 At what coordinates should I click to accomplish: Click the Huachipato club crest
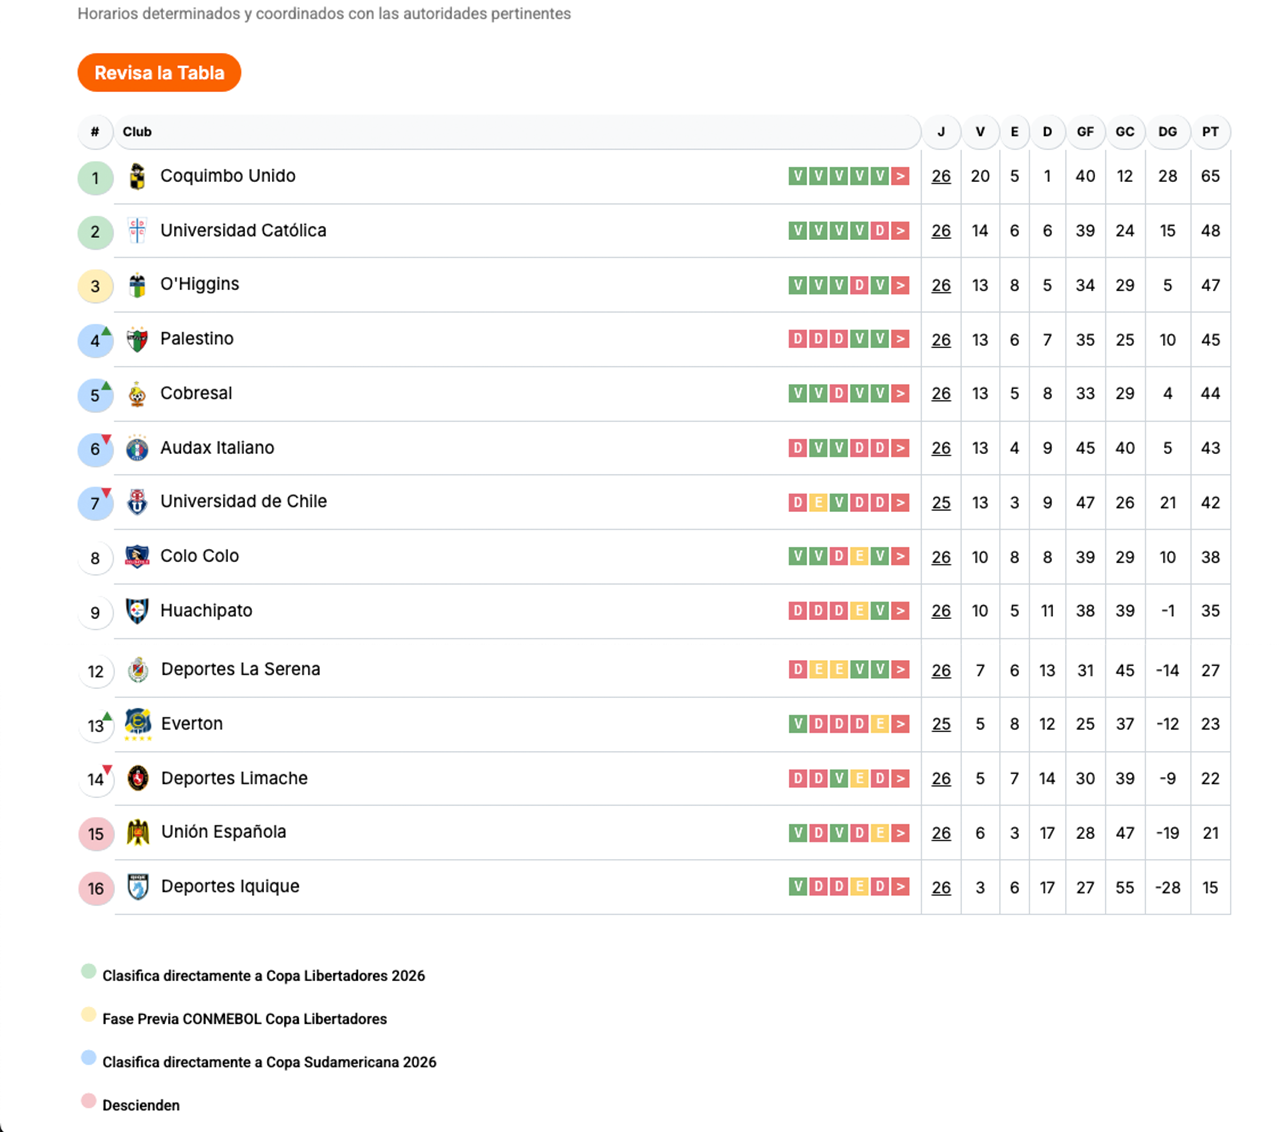pos(138,611)
